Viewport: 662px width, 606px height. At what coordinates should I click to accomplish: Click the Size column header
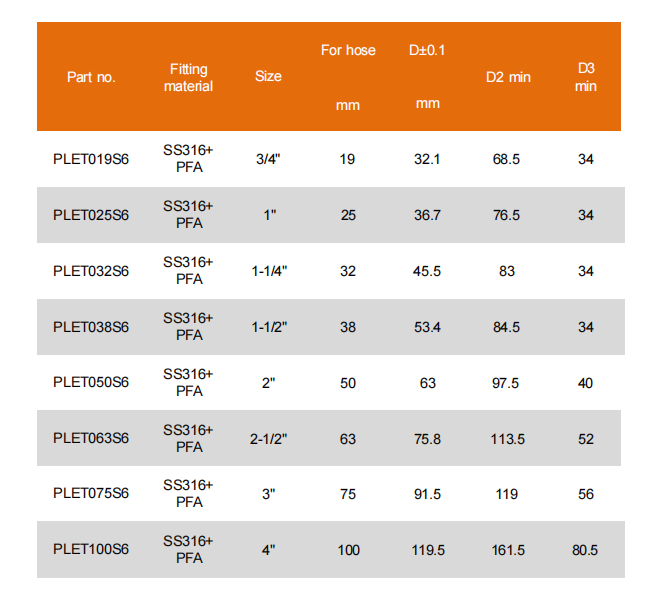coord(268,76)
